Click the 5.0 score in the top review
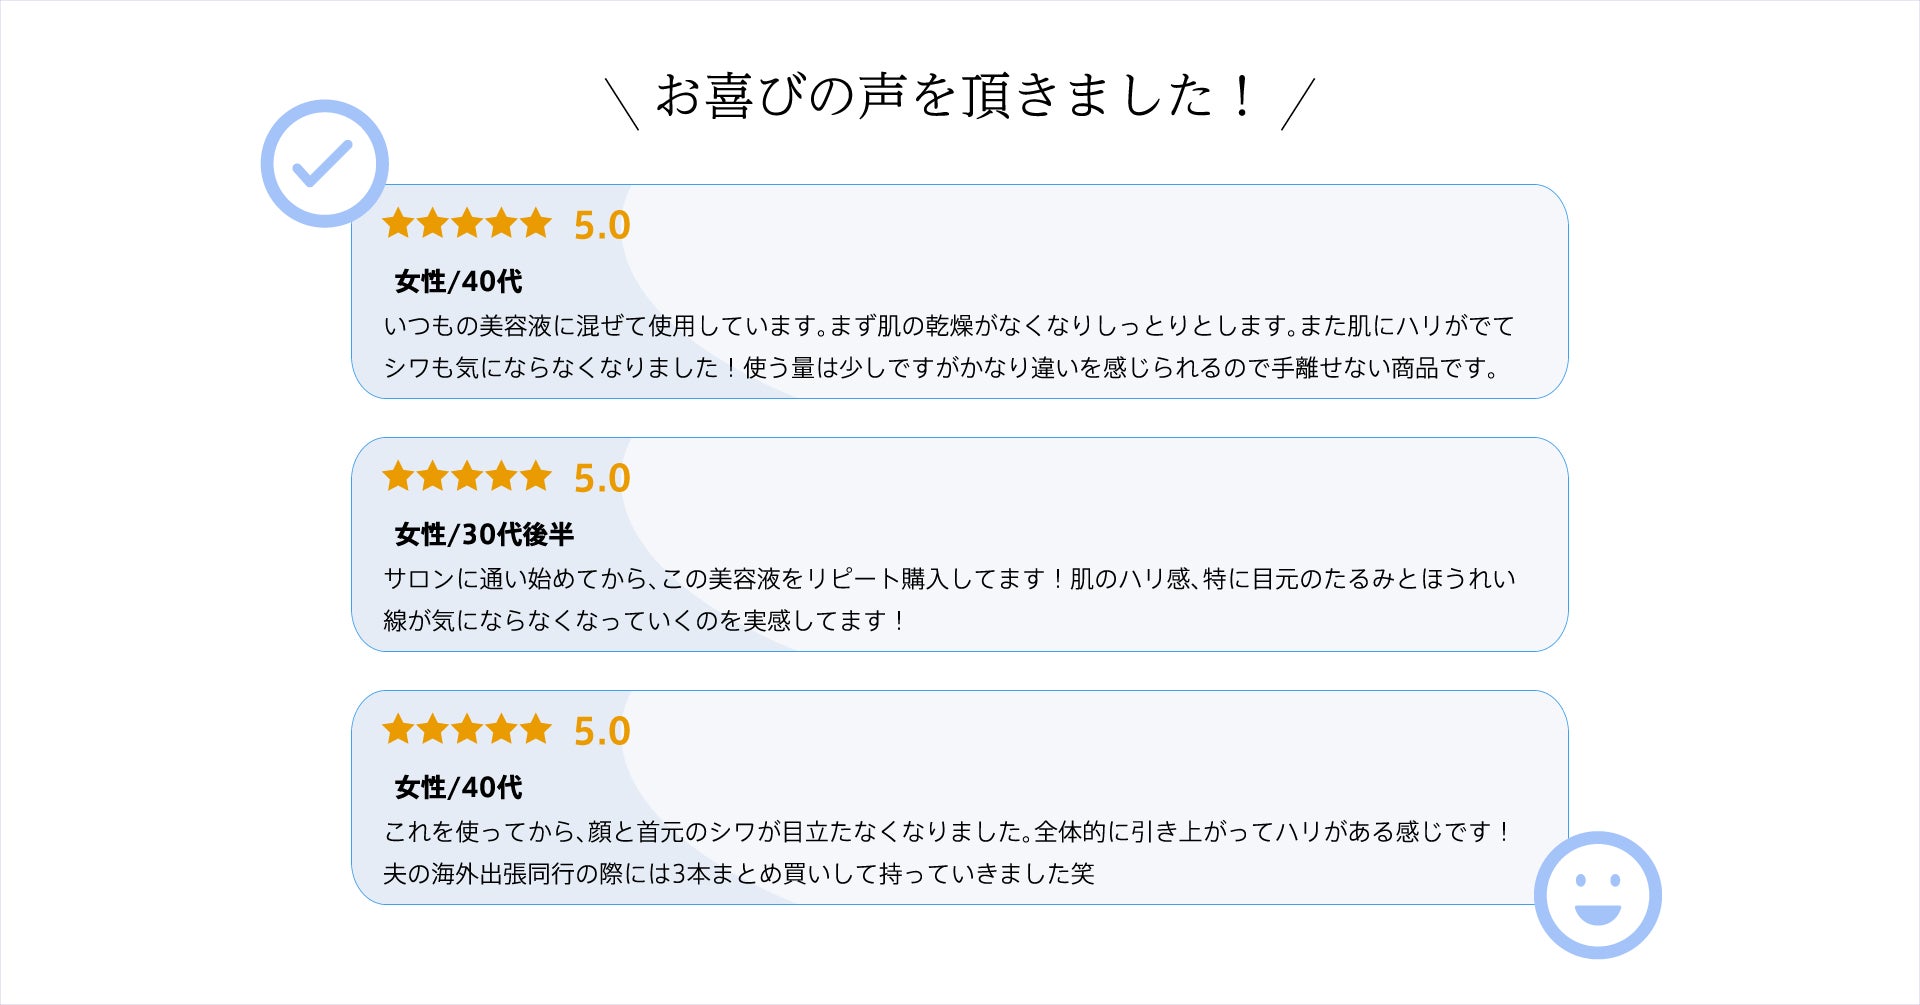Viewport: 1920px width, 1005px height. click(x=602, y=226)
